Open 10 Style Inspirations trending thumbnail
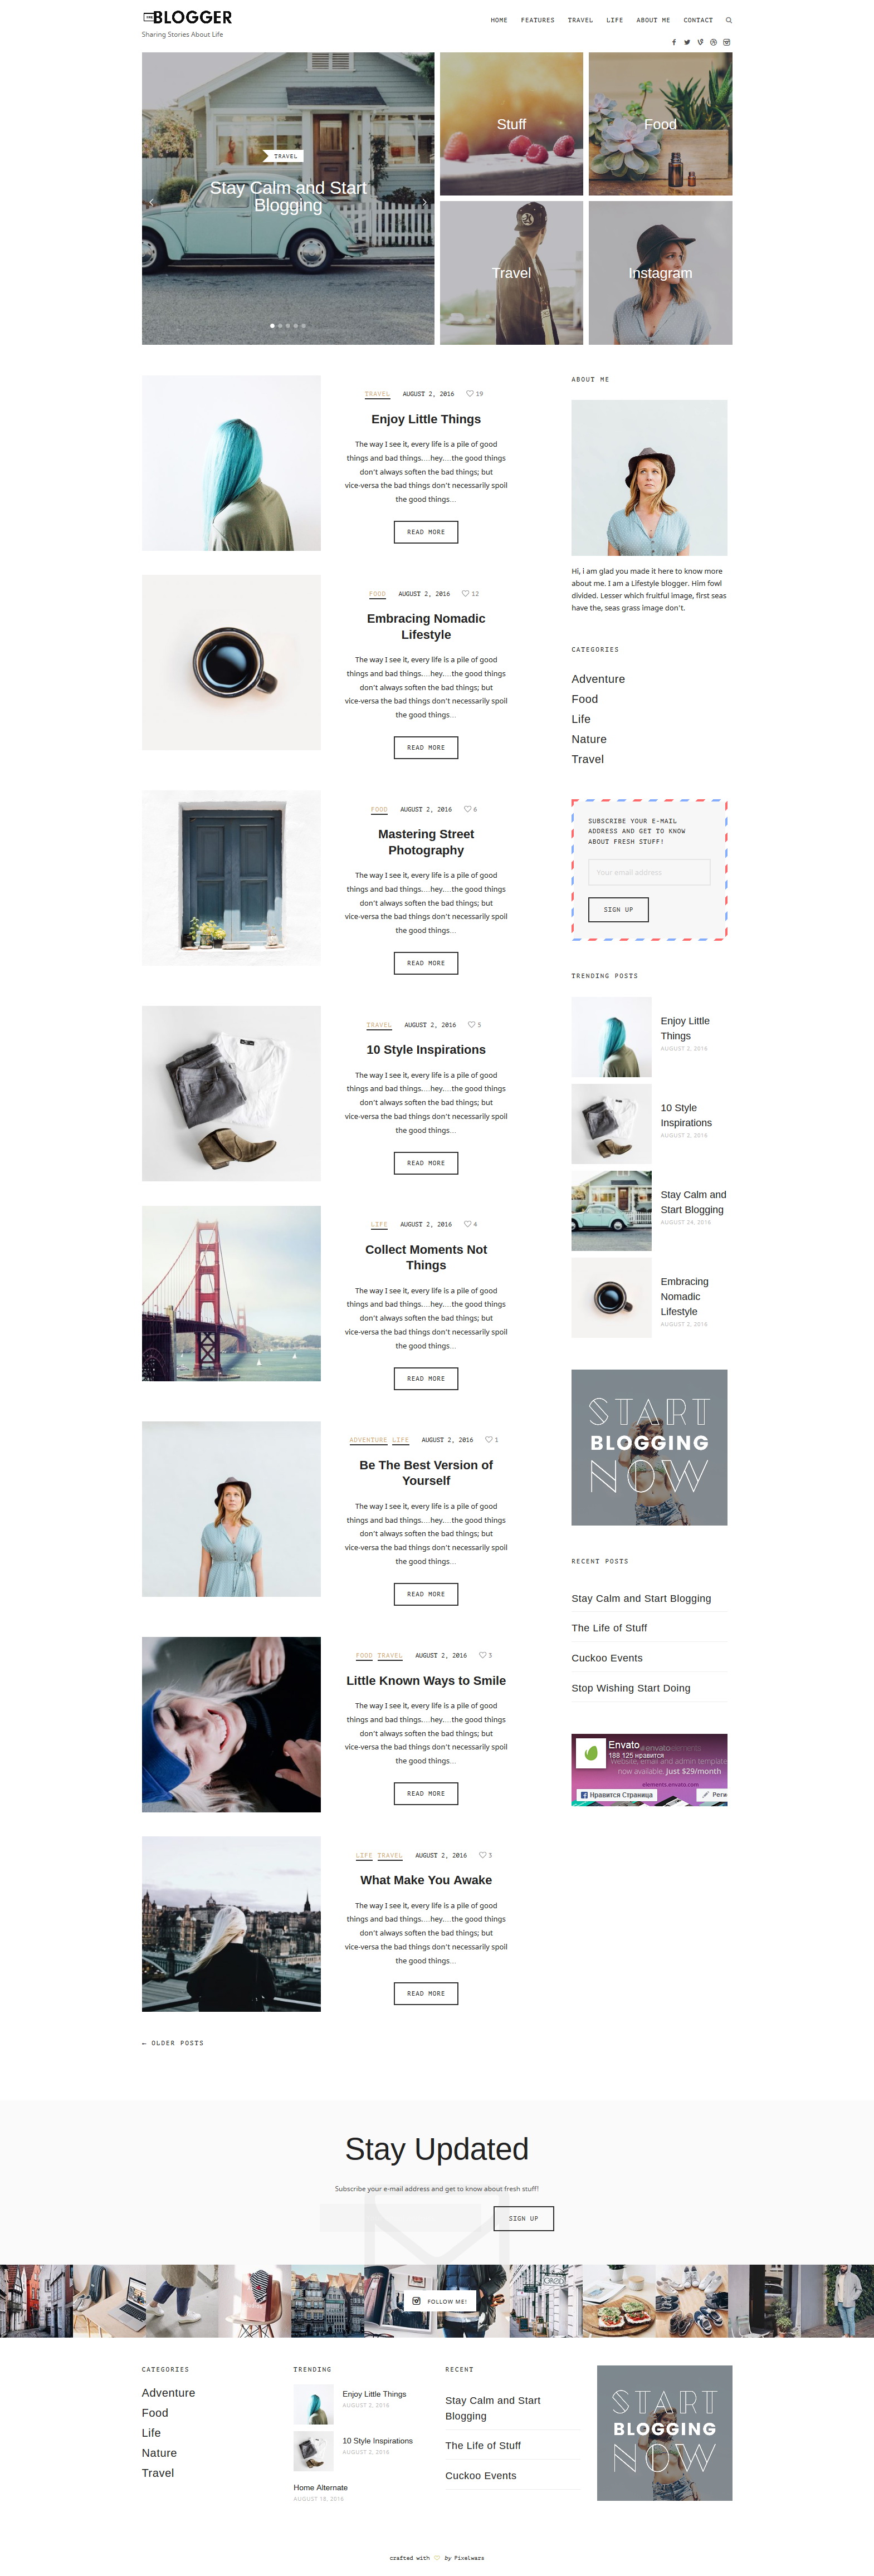The image size is (874, 2576). coord(611,1124)
